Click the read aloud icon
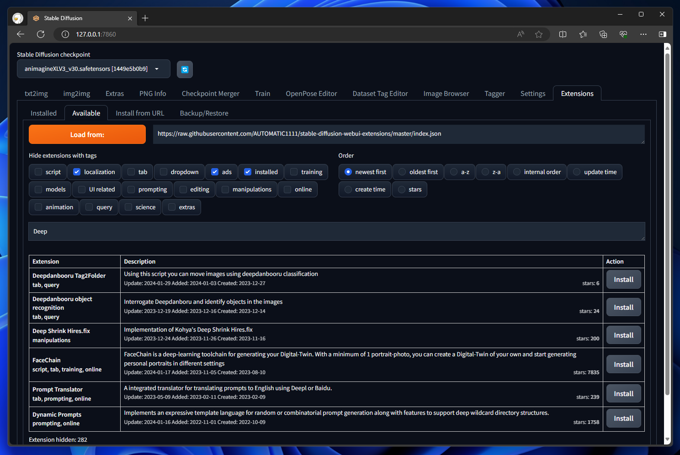This screenshot has width=680, height=455. click(x=520, y=34)
